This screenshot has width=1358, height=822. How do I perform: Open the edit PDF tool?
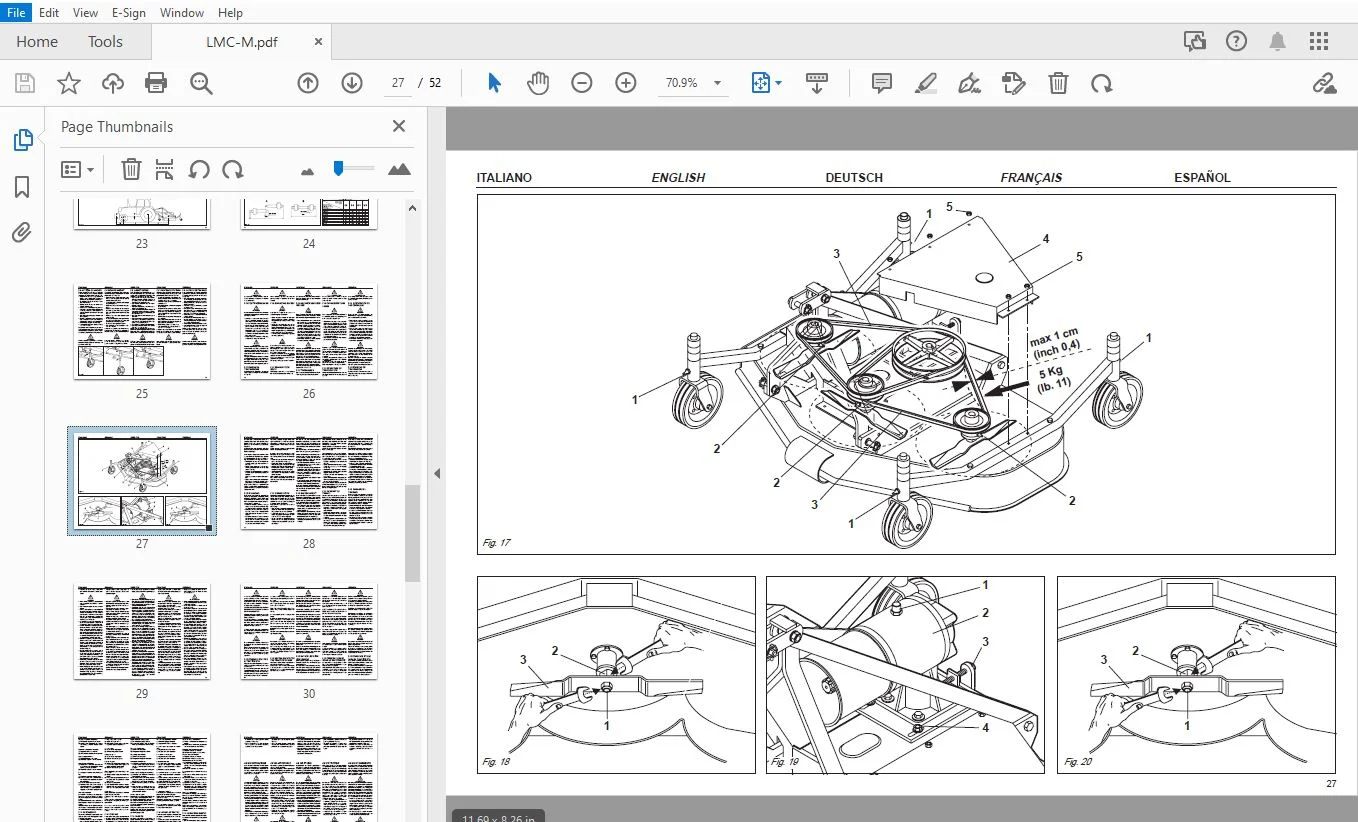pyautogui.click(x=1014, y=83)
